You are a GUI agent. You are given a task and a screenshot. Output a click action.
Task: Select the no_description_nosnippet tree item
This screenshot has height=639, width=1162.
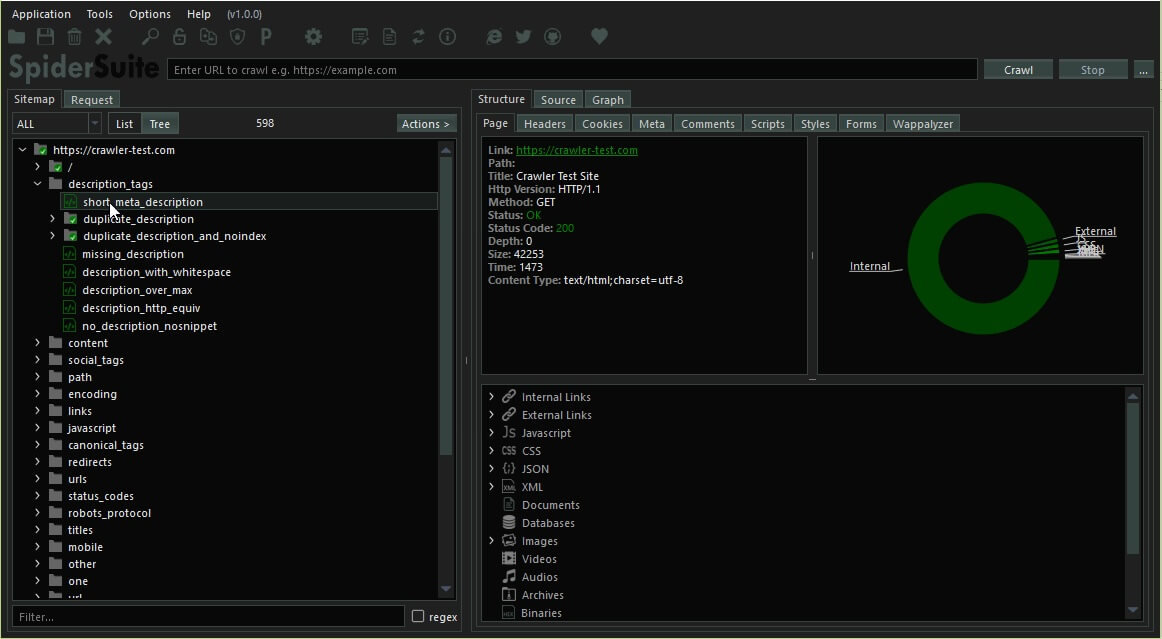tap(150, 326)
